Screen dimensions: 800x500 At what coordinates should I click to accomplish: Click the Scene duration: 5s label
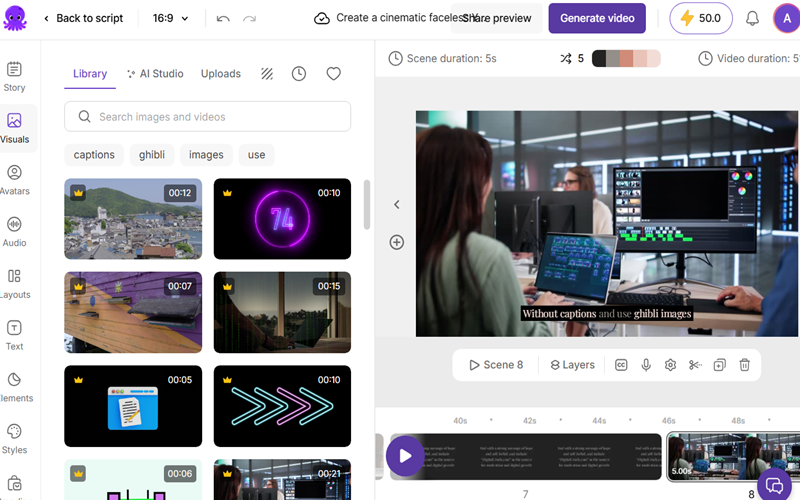pyautogui.click(x=443, y=59)
